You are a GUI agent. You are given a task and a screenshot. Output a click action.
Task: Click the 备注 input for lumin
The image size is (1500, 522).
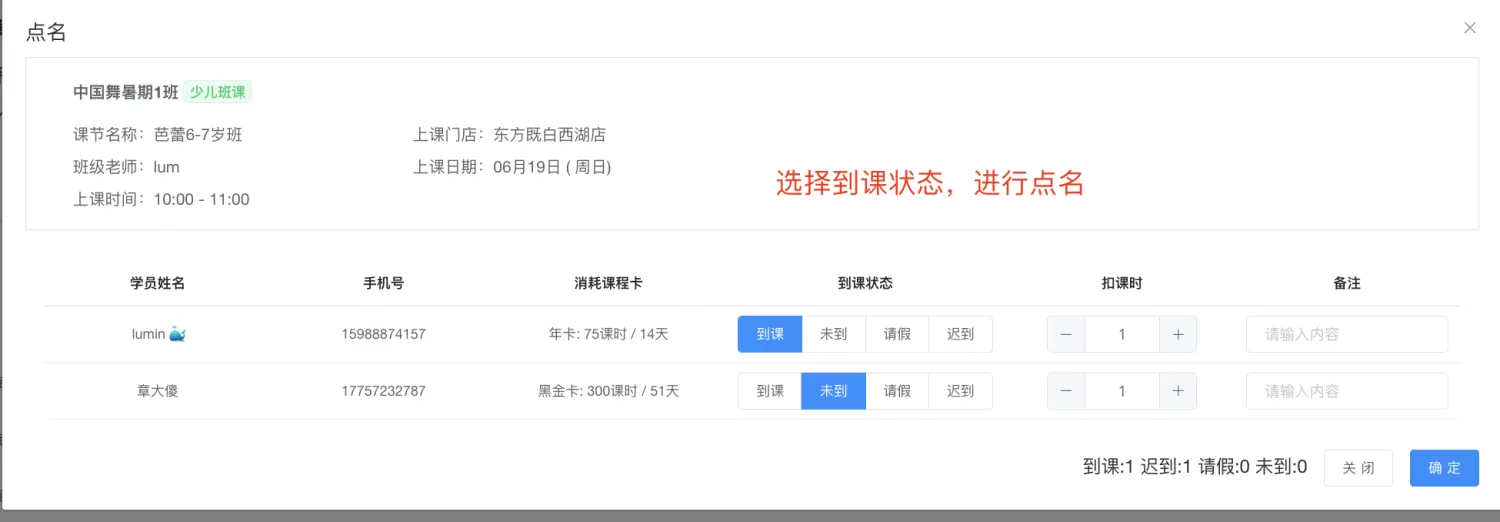click(x=1346, y=335)
